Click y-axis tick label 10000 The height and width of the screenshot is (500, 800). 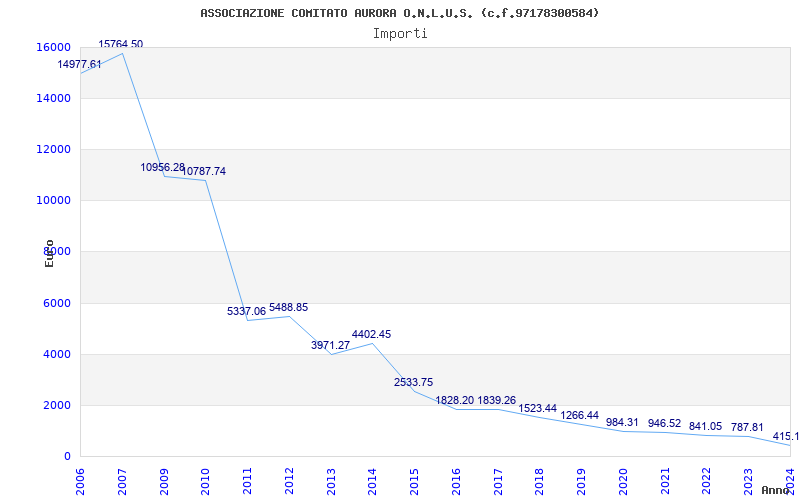(x=53, y=201)
